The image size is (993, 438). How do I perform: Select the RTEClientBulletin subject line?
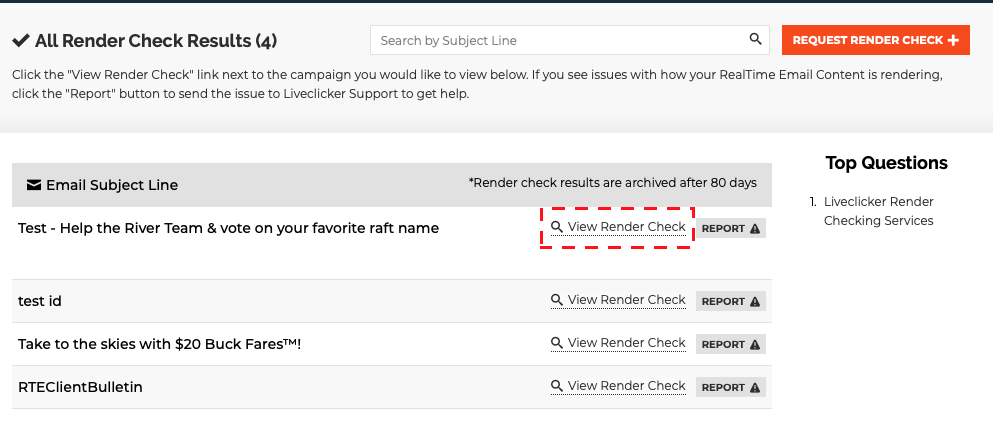pyautogui.click(x=80, y=387)
